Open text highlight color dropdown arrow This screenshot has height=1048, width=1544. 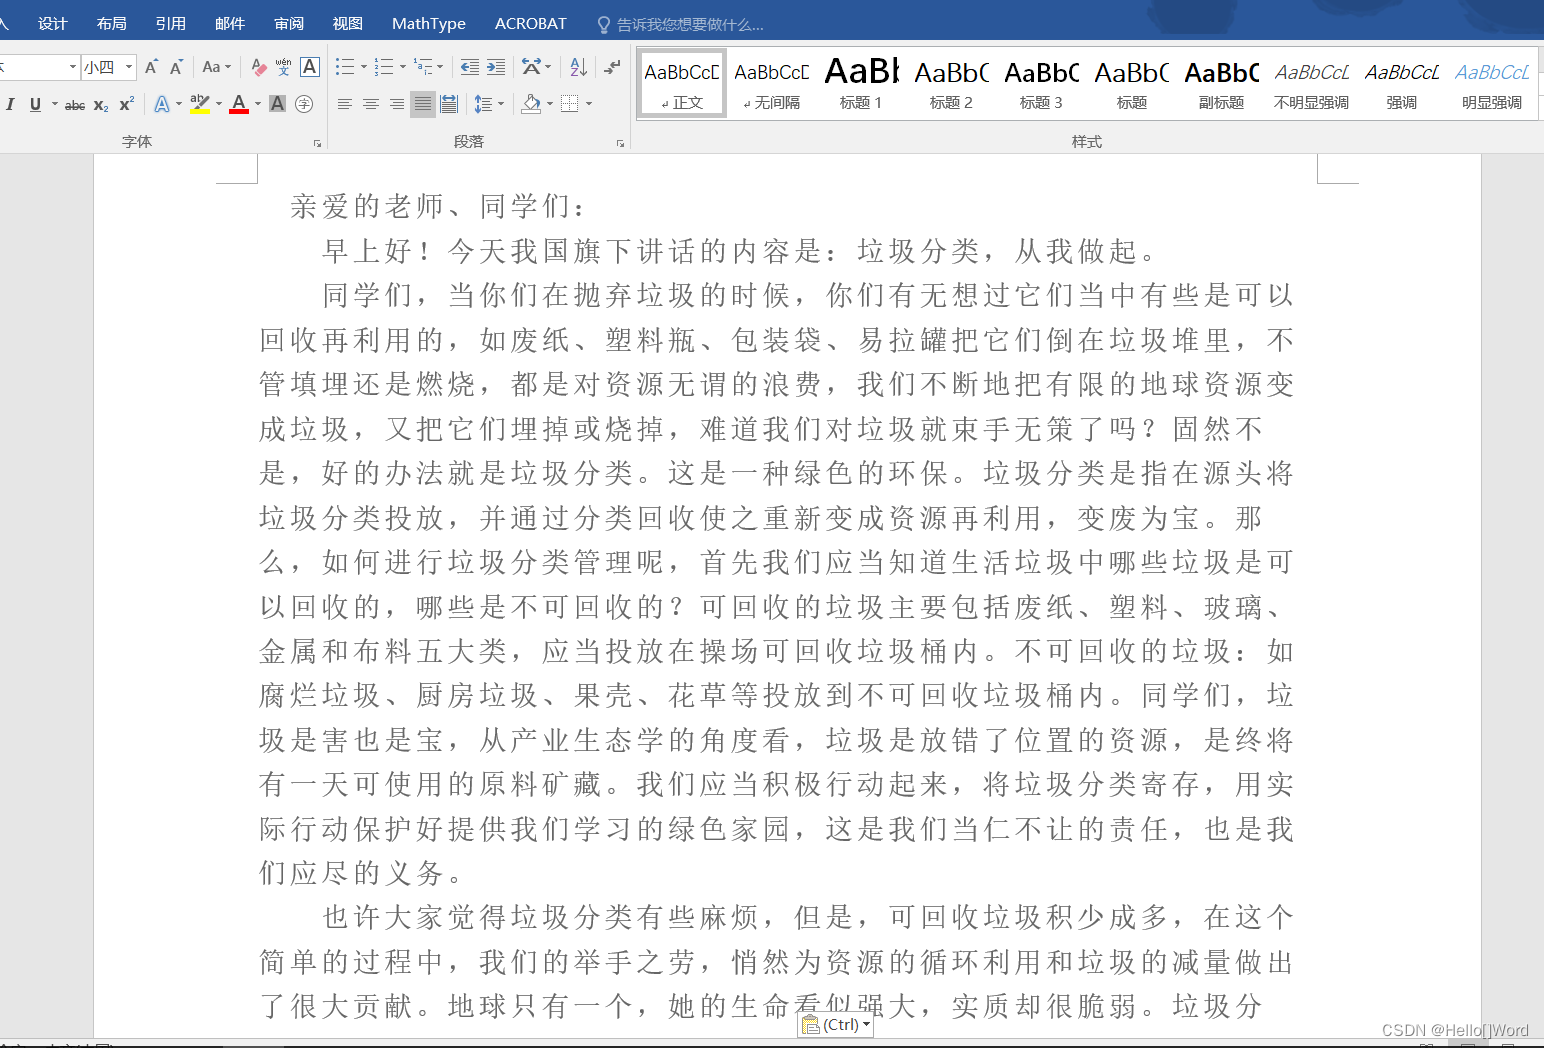pos(218,104)
